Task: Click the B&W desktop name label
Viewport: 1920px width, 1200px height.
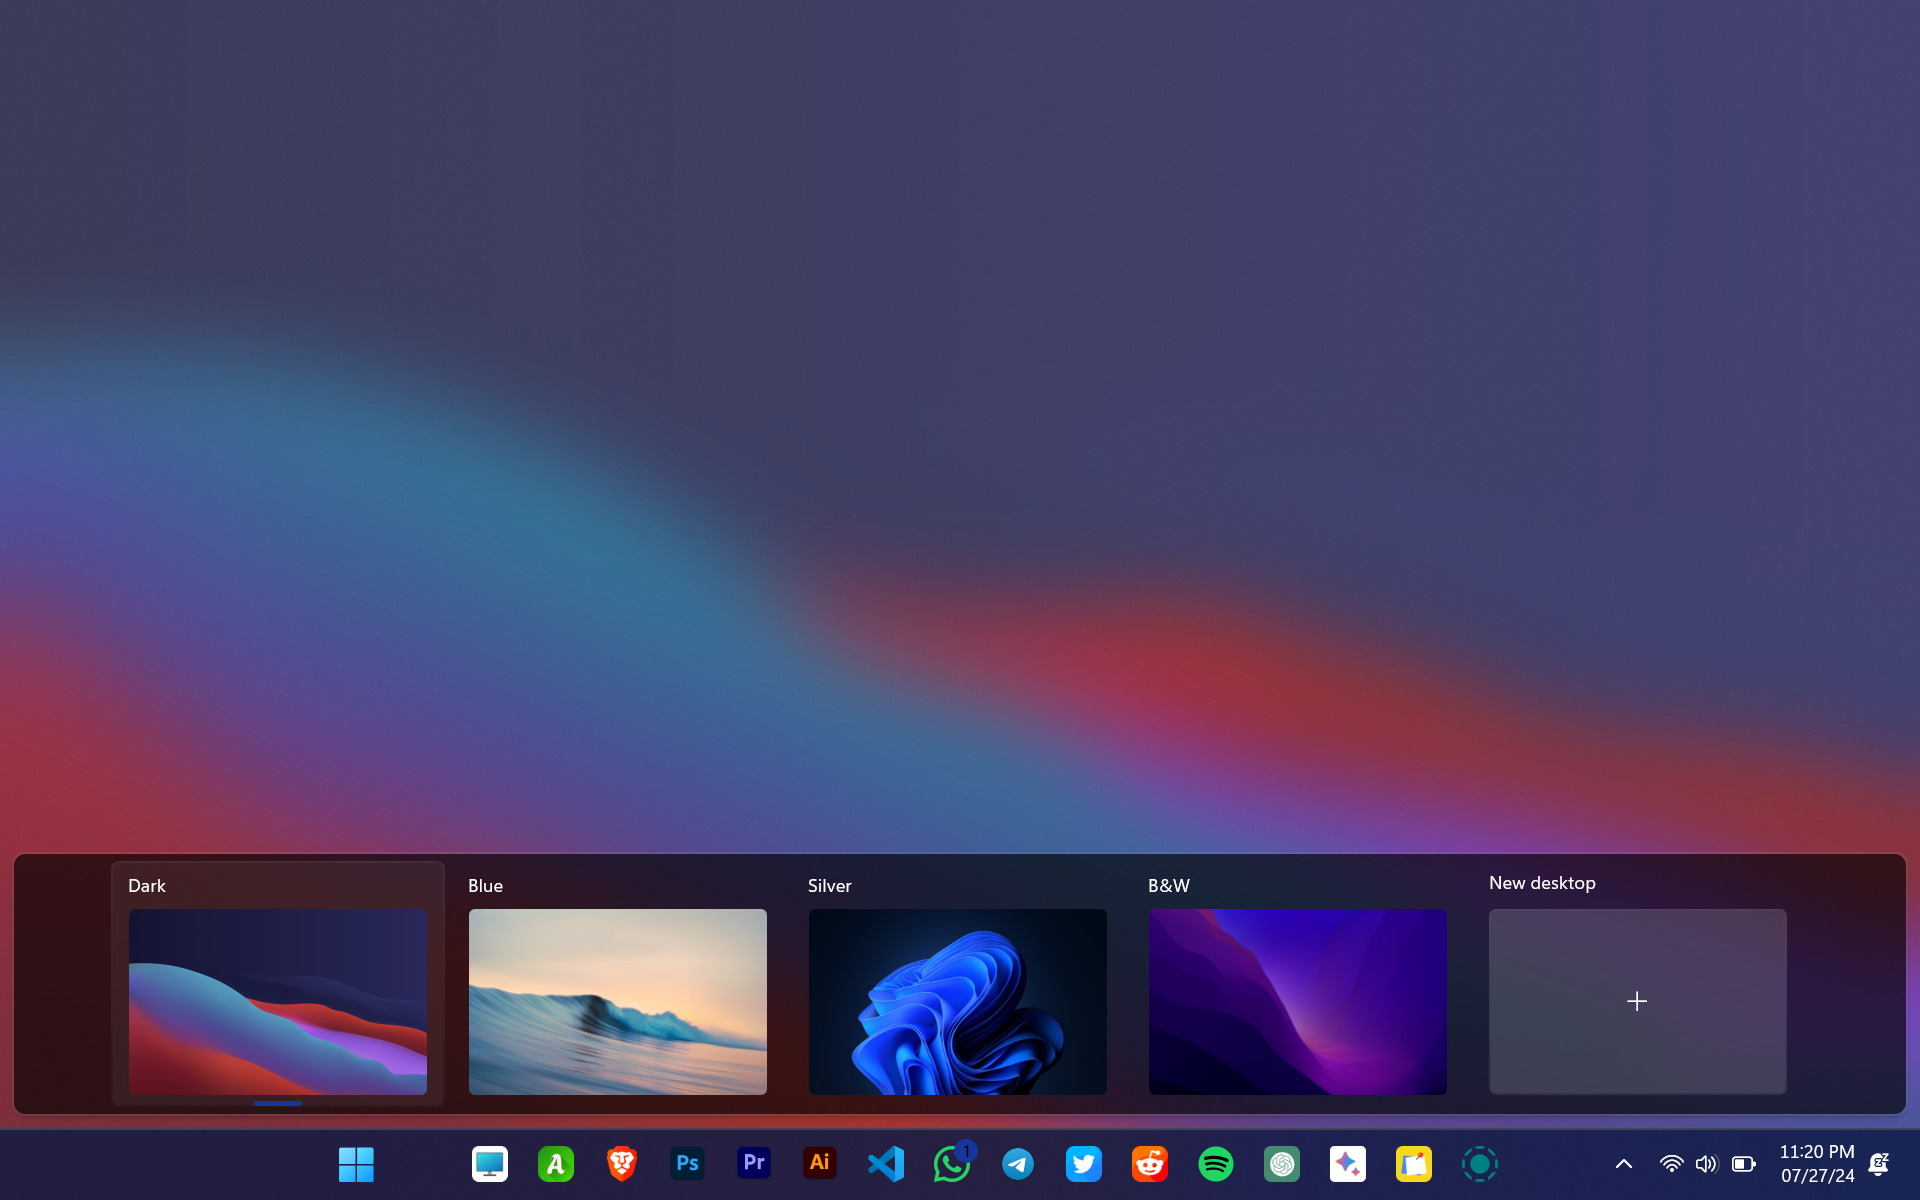Action: tap(1169, 886)
